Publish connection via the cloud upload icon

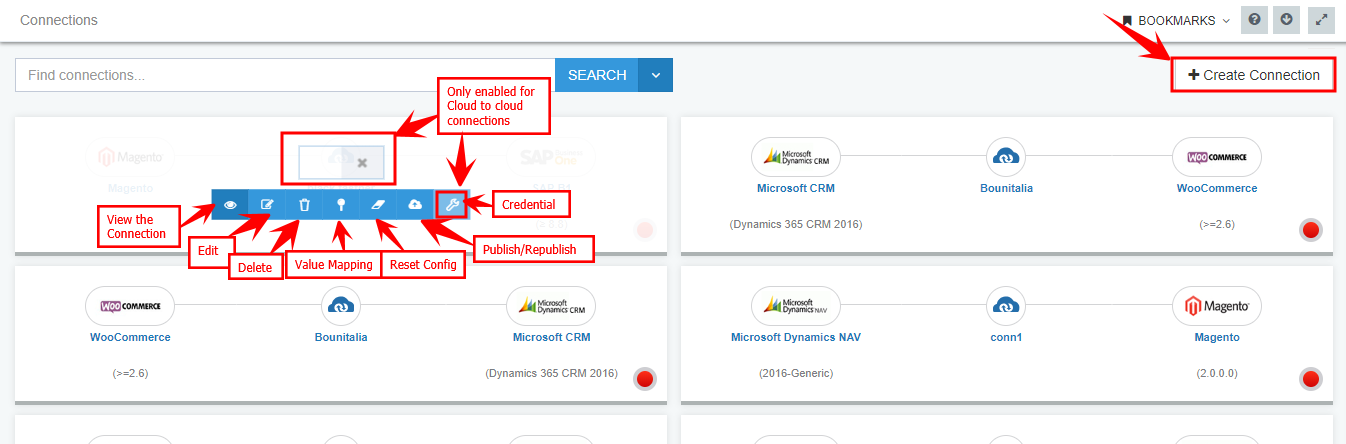415,204
